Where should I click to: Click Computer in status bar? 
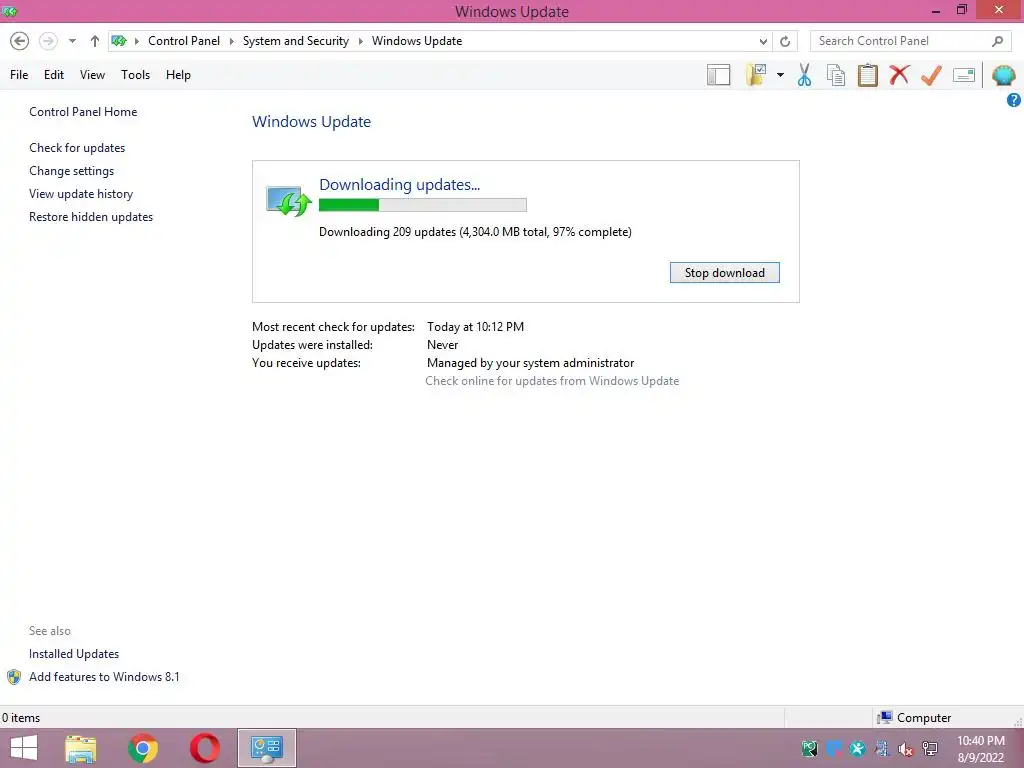[x=914, y=718]
